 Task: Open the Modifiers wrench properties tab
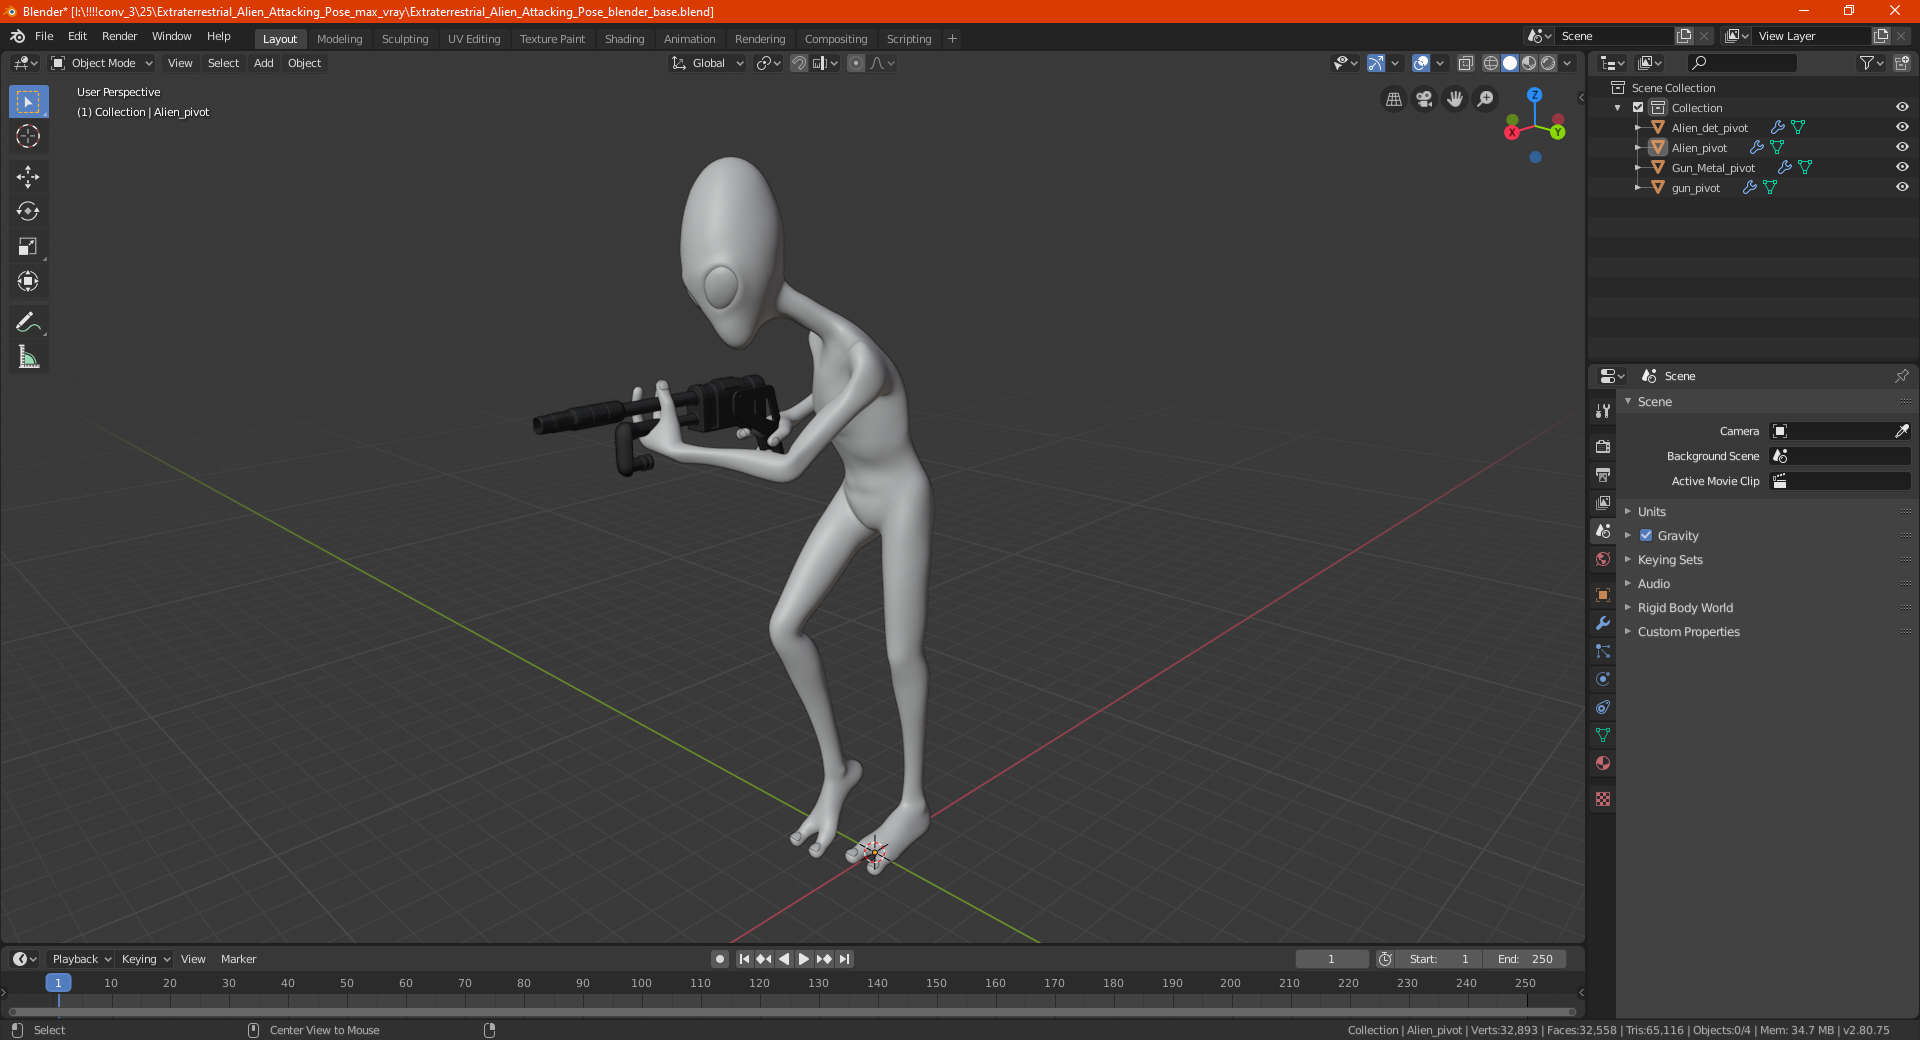pyautogui.click(x=1603, y=623)
